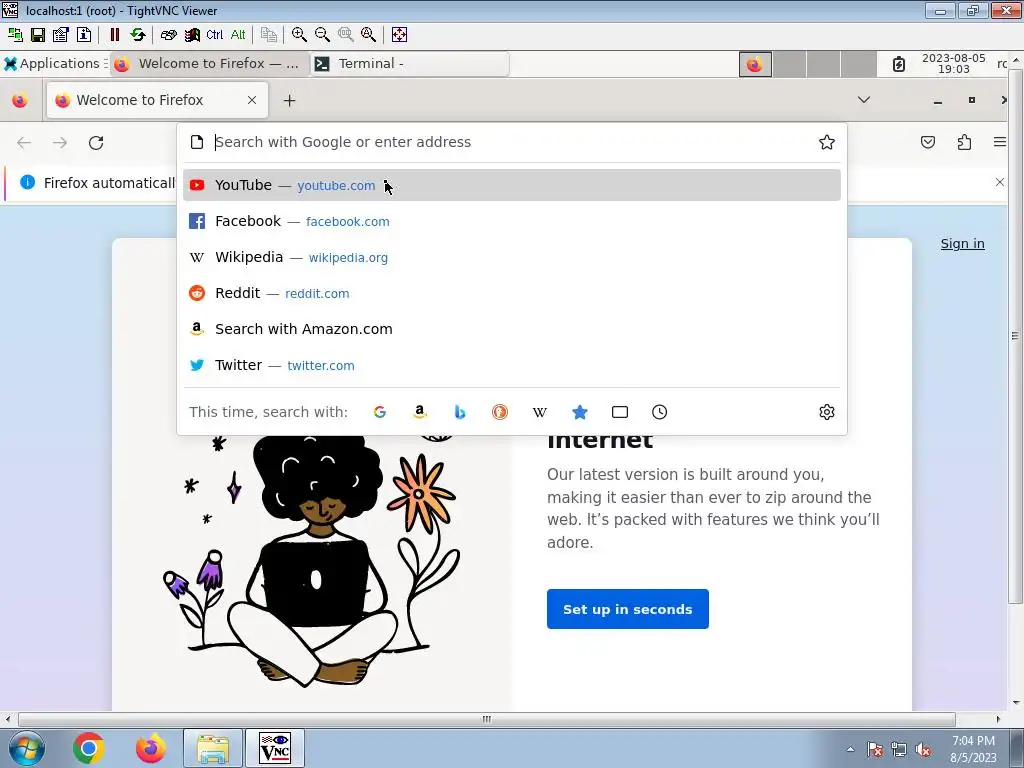
Task: Select the YouTube suggestion
Action: click(x=512, y=185)
